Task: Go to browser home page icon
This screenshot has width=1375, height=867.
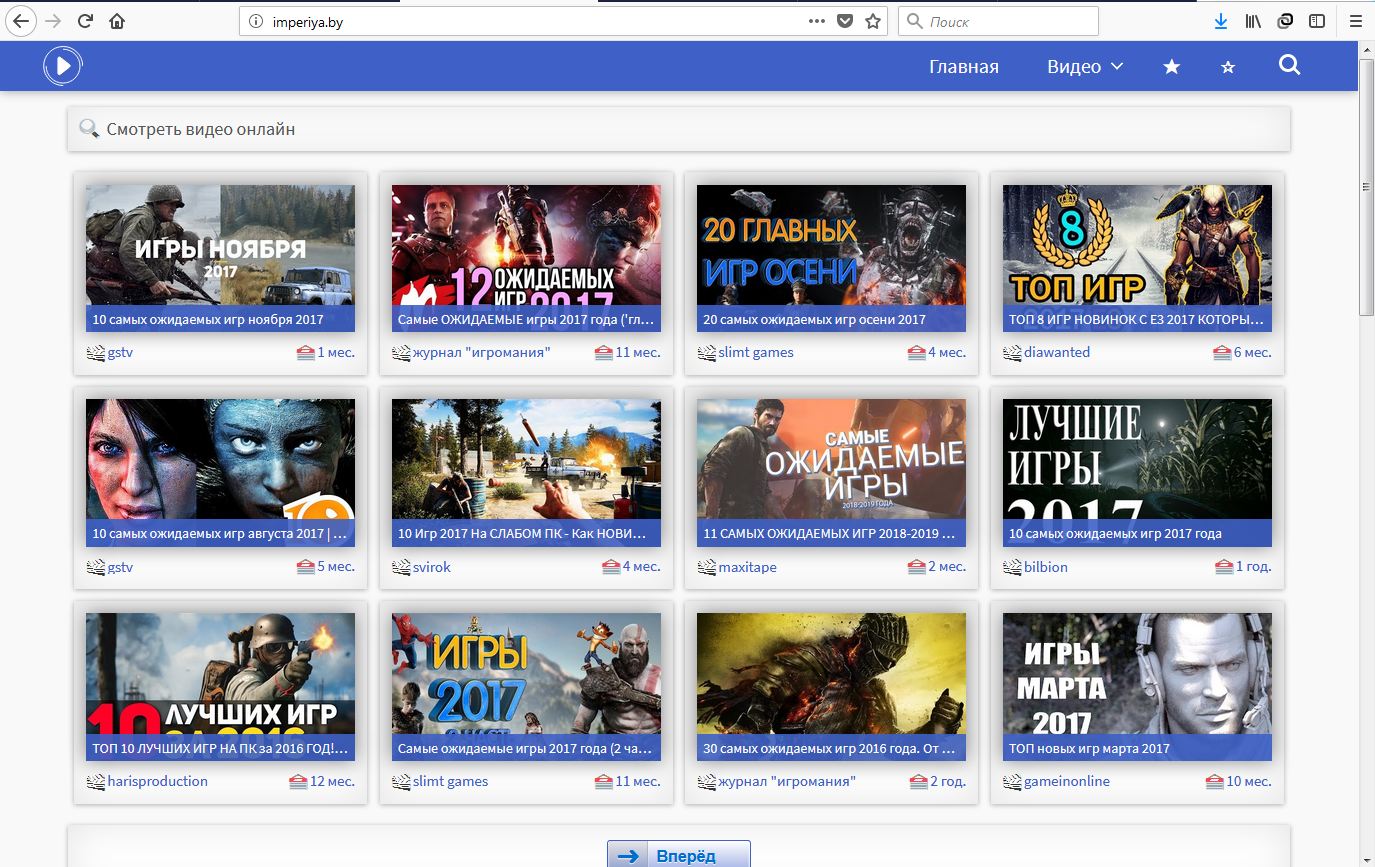Action: coord(117,21)
